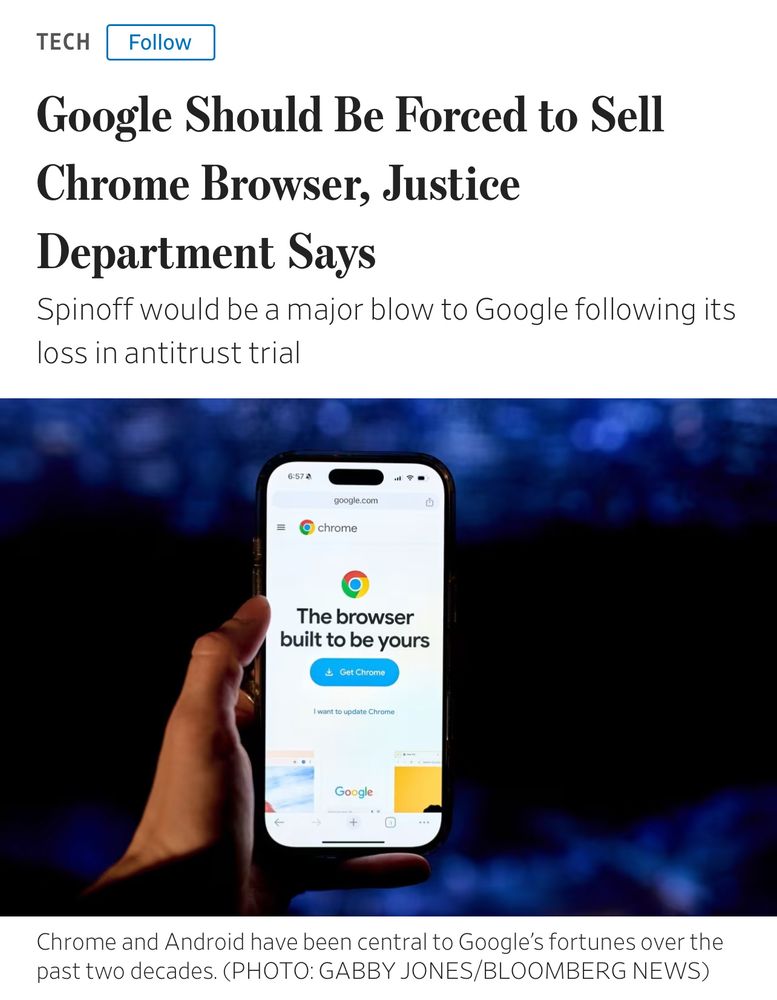Tap the back arrow in phone browser toolbar

pos(279,823)
